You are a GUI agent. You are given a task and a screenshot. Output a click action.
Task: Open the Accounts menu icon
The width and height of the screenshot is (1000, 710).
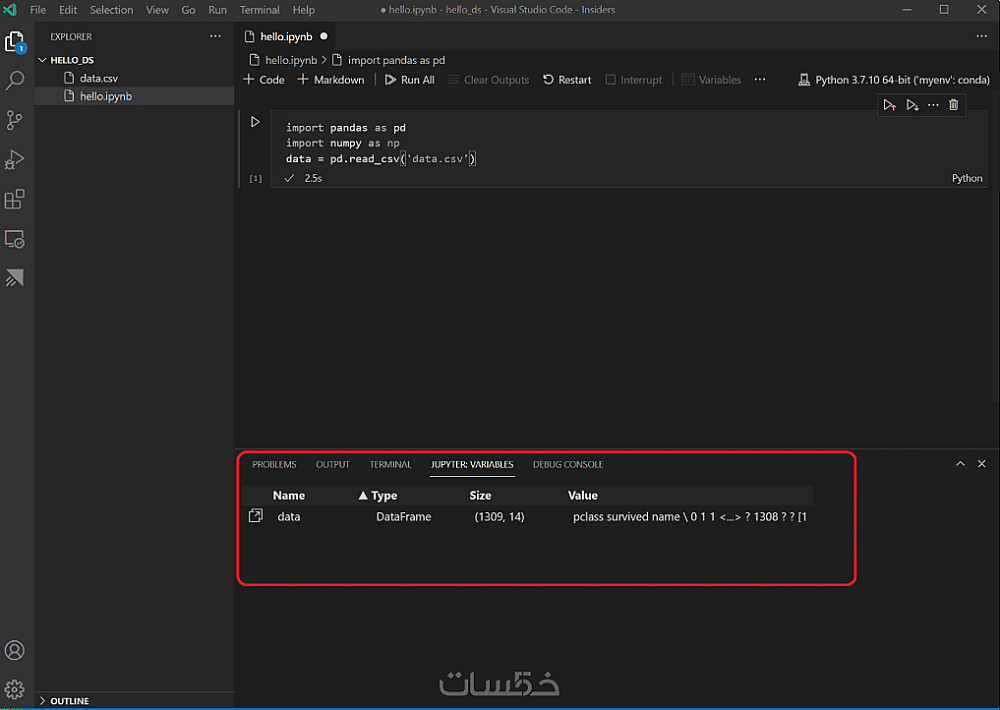[14, 650]
